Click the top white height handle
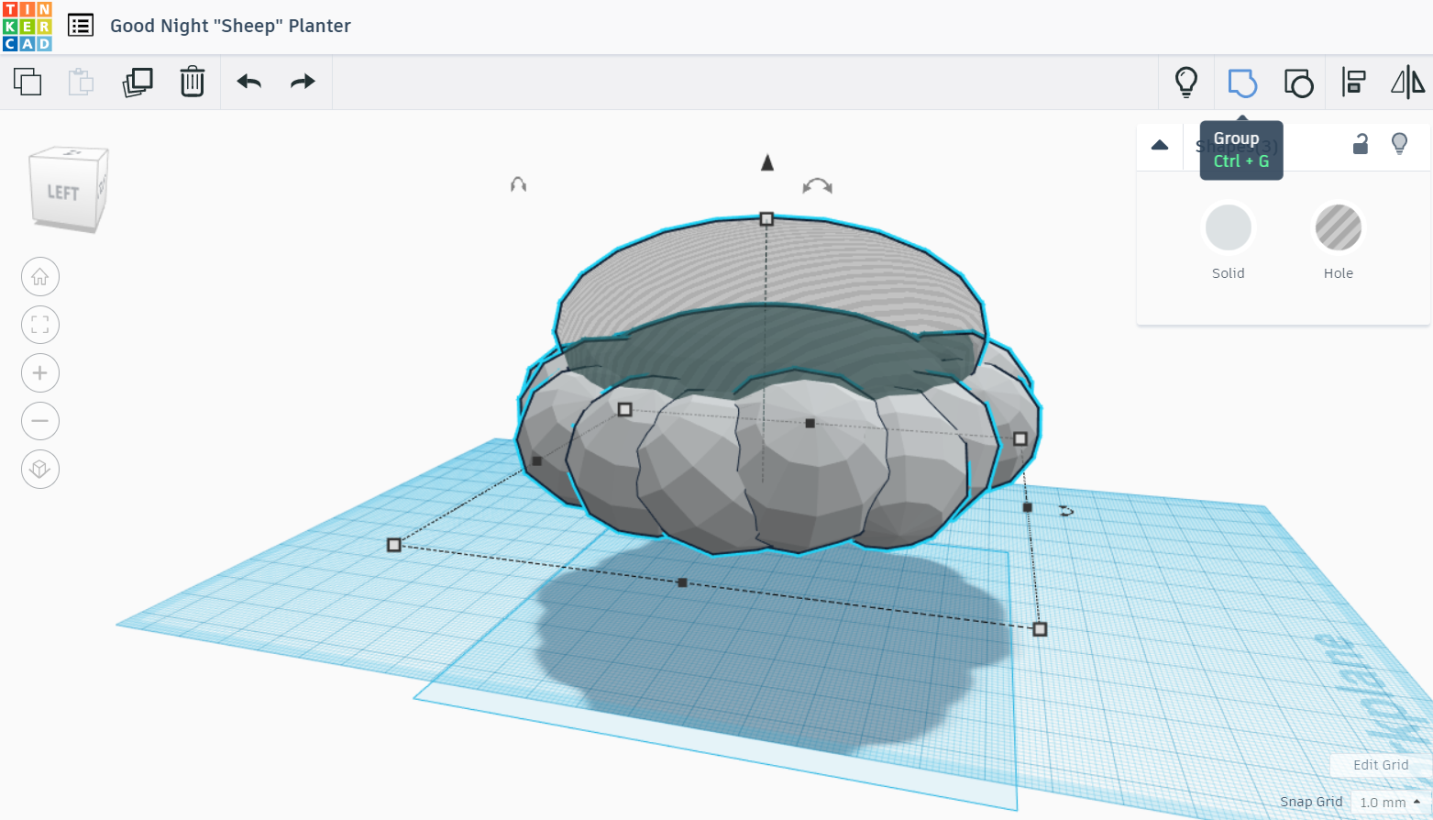The width and height of the screenshot is (1433, 820). click(767, 218)
